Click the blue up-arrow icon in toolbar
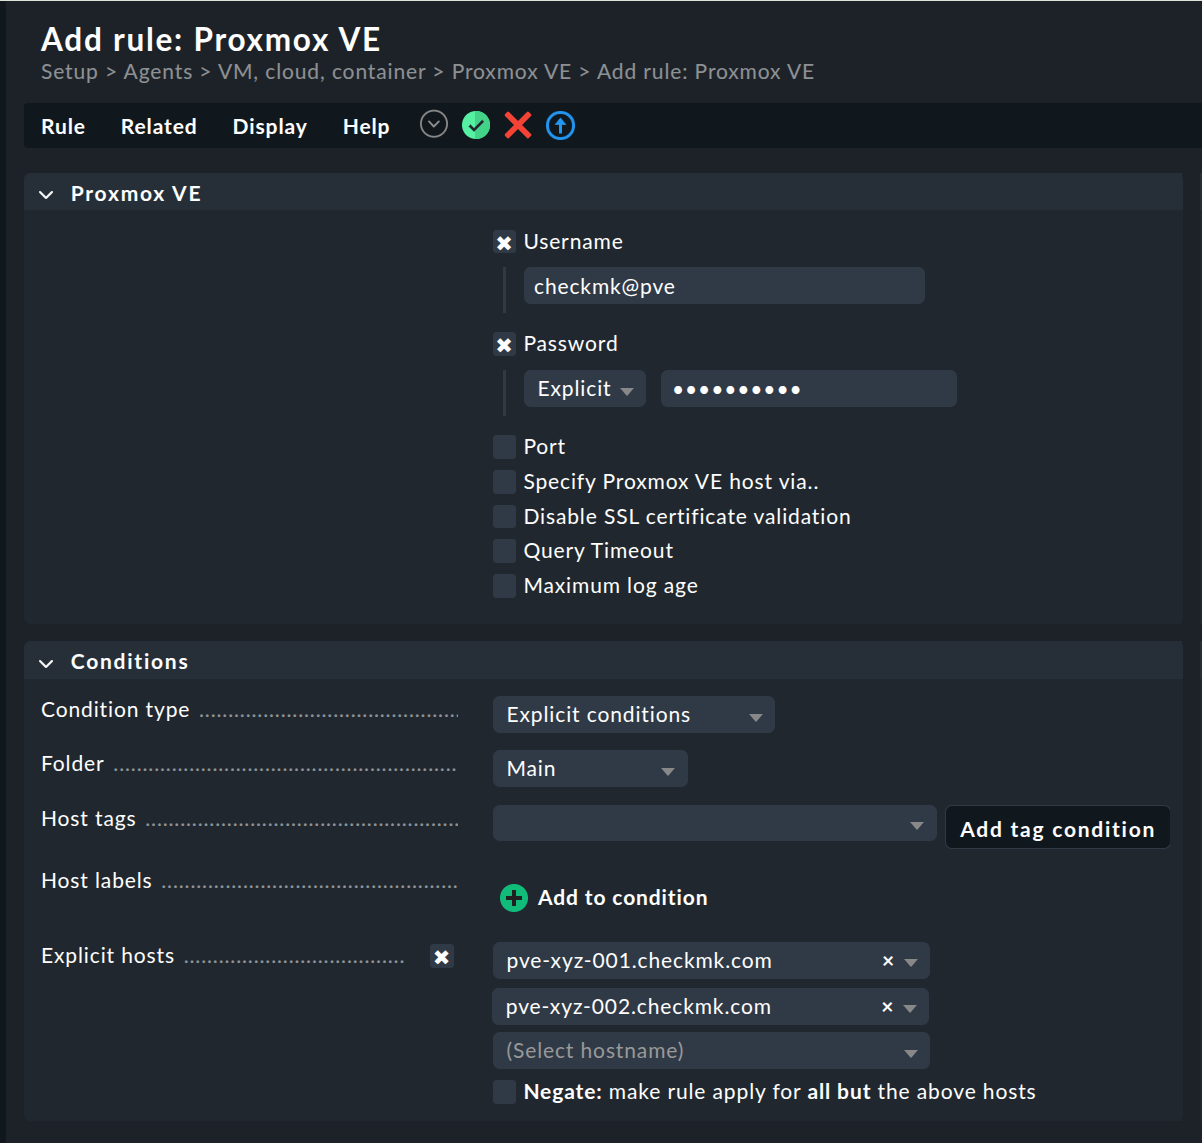The image size is (1202, 1143). 560,126
